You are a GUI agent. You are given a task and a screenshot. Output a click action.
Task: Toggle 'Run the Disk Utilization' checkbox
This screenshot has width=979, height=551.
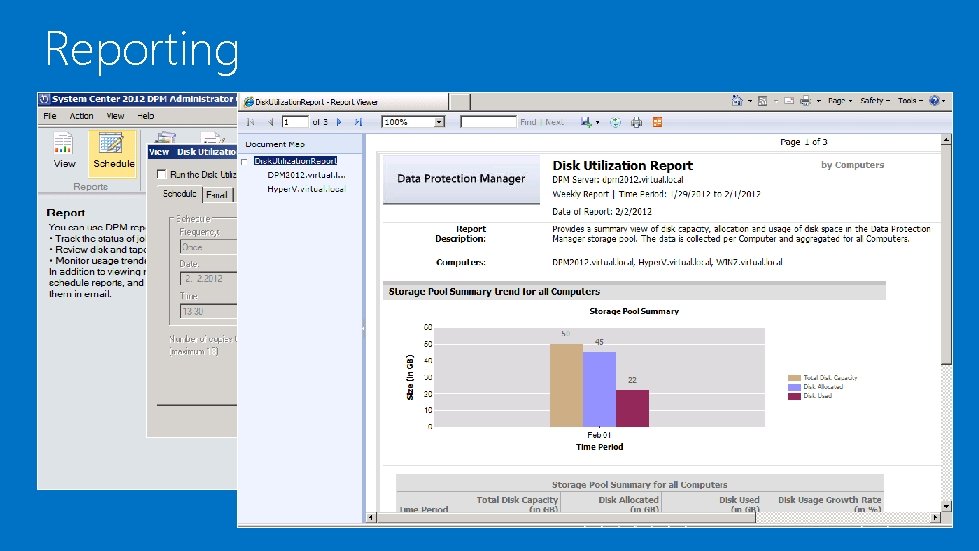[x=162, y=174]
